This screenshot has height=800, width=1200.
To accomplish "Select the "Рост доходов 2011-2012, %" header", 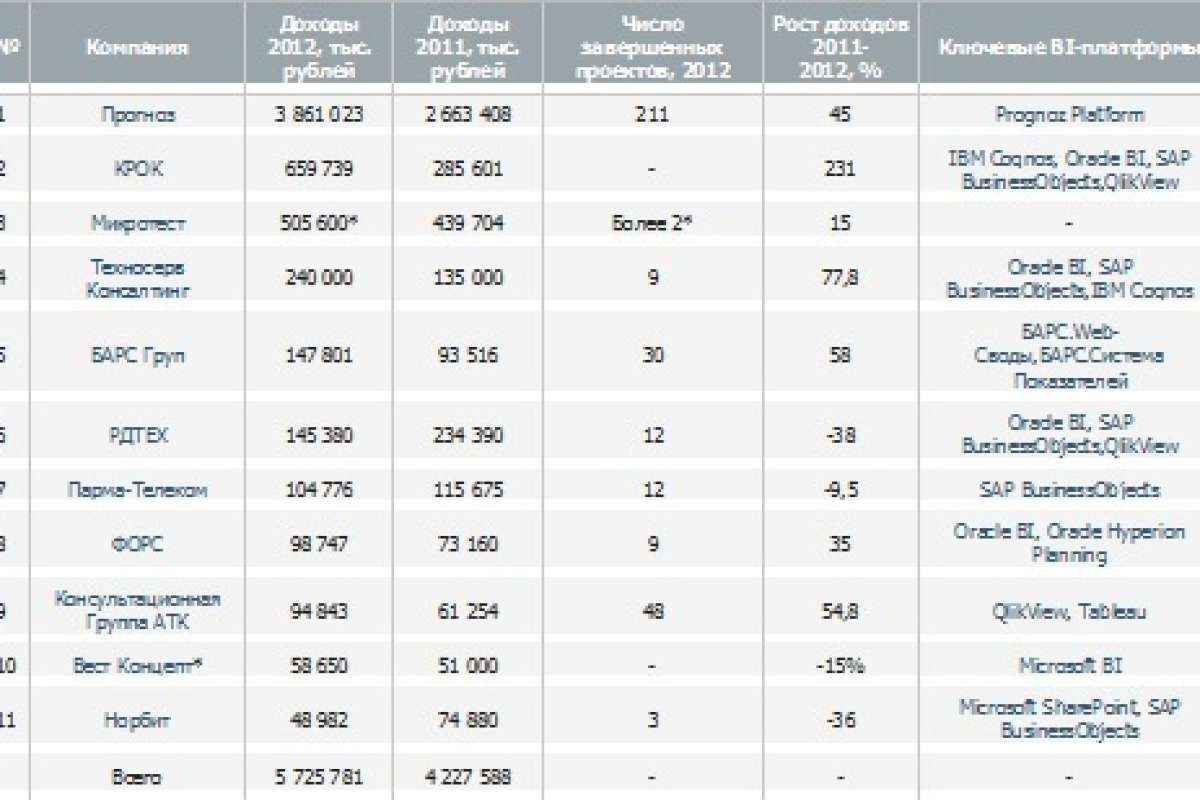I will pos(840,47).
